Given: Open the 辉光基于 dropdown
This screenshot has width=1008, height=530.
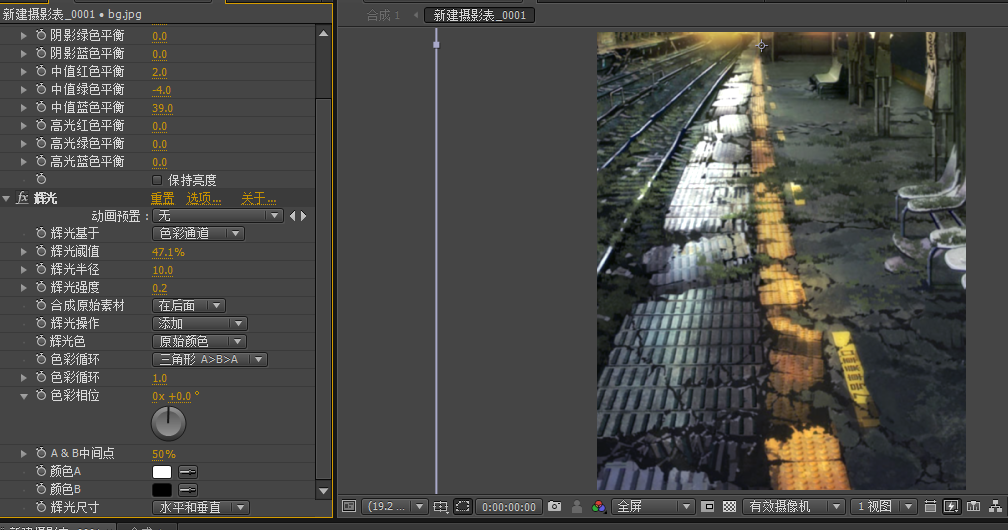Looking at the screenshot, I should 199,234.
